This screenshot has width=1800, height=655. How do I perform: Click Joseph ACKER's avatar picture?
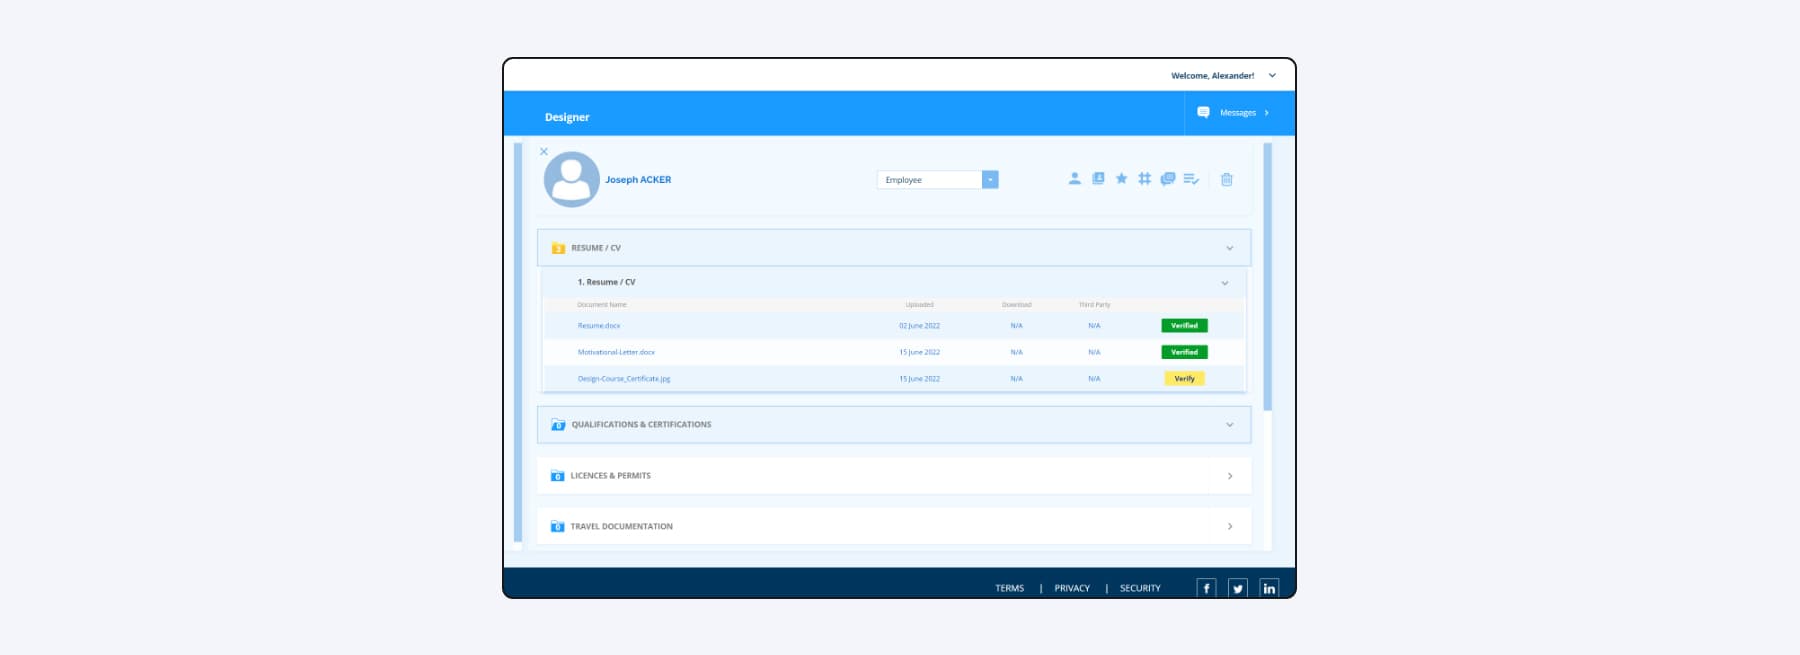(x=572, y=180)
